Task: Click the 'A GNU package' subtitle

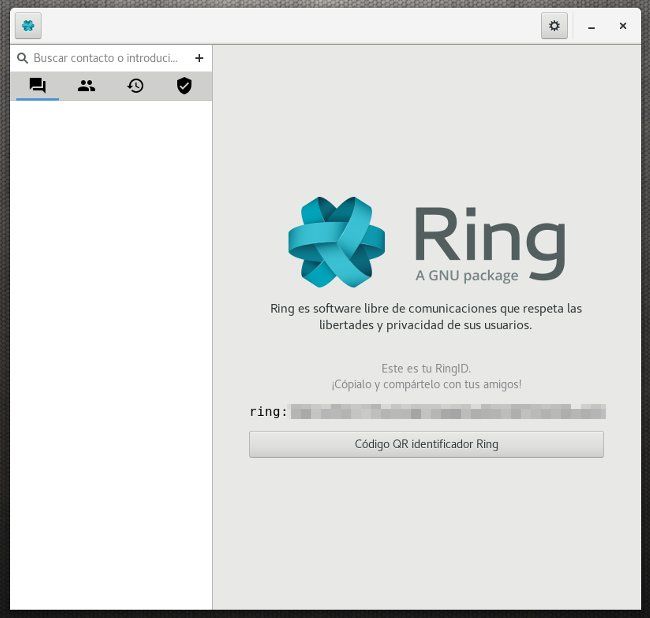Action: pyautogui.click(x=466, y=275)
